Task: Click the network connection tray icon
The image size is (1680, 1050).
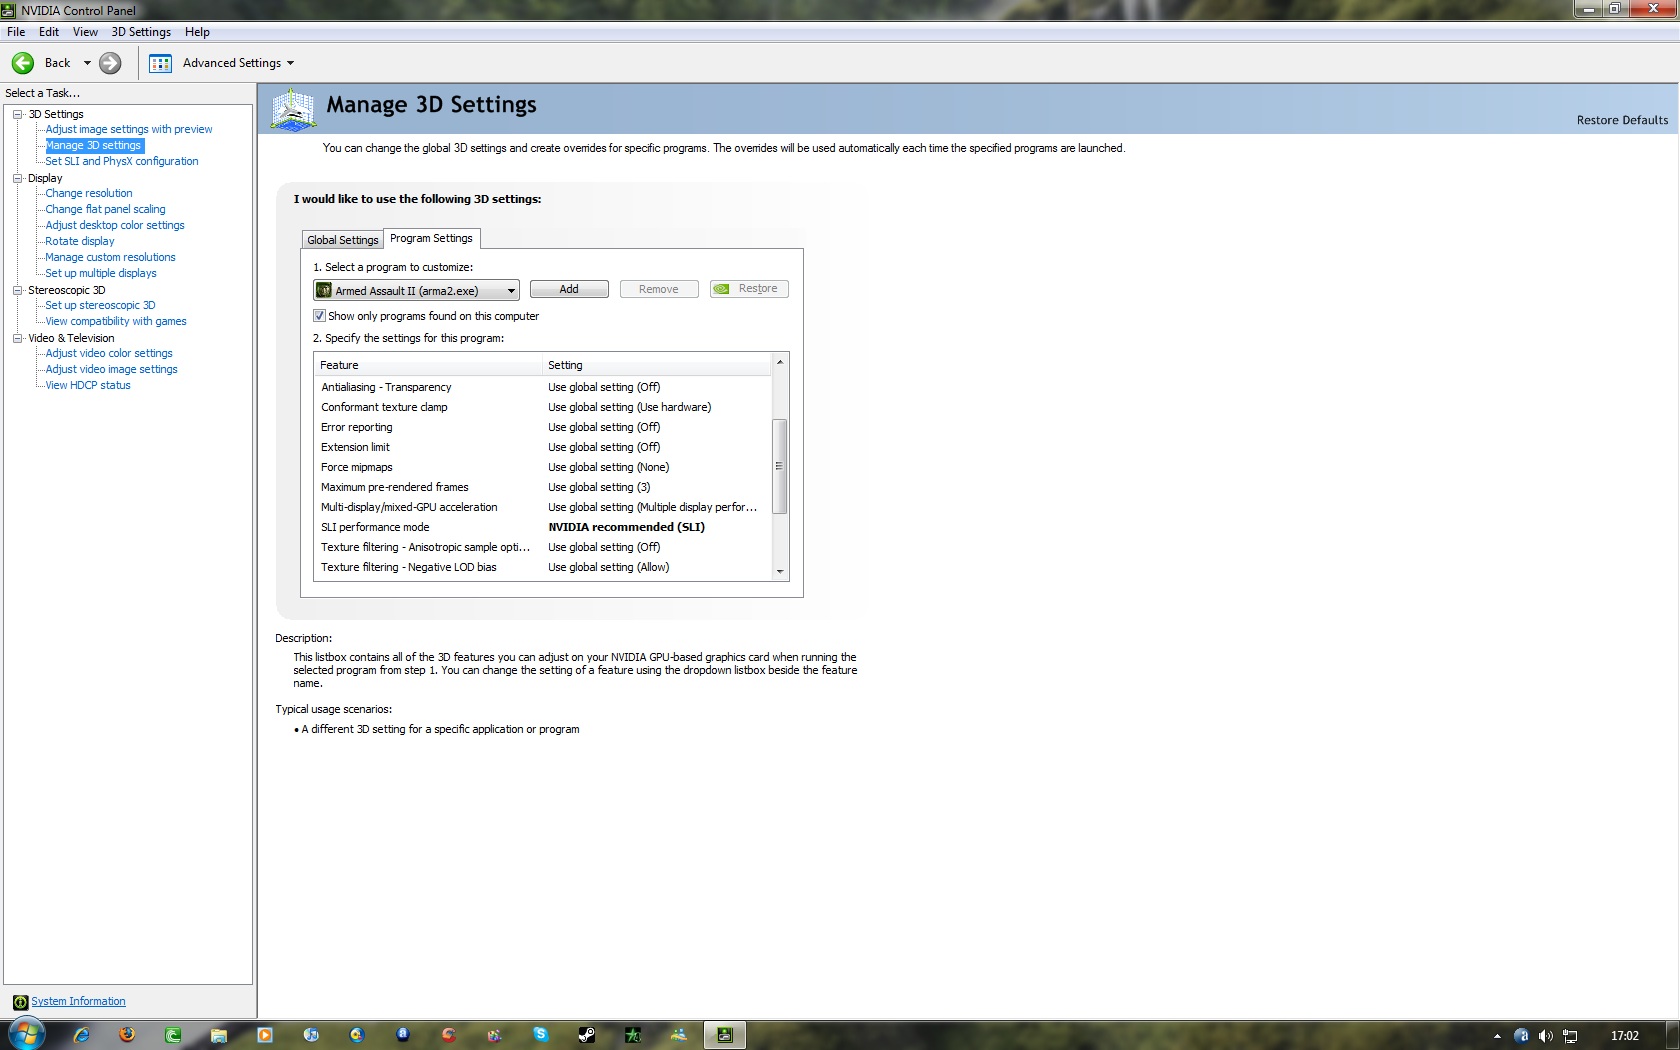Action: (x=1571, y=1036)
